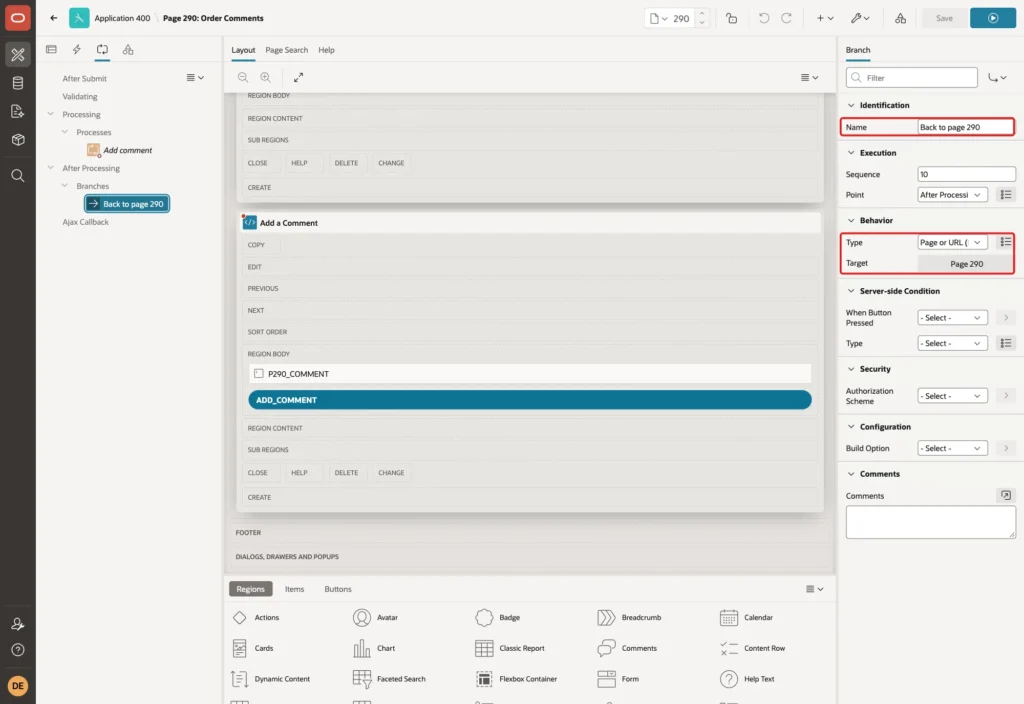Viewport: 1024px width, 704px height.
Task: Expand the layout to full view
Action: click(298, 77)
